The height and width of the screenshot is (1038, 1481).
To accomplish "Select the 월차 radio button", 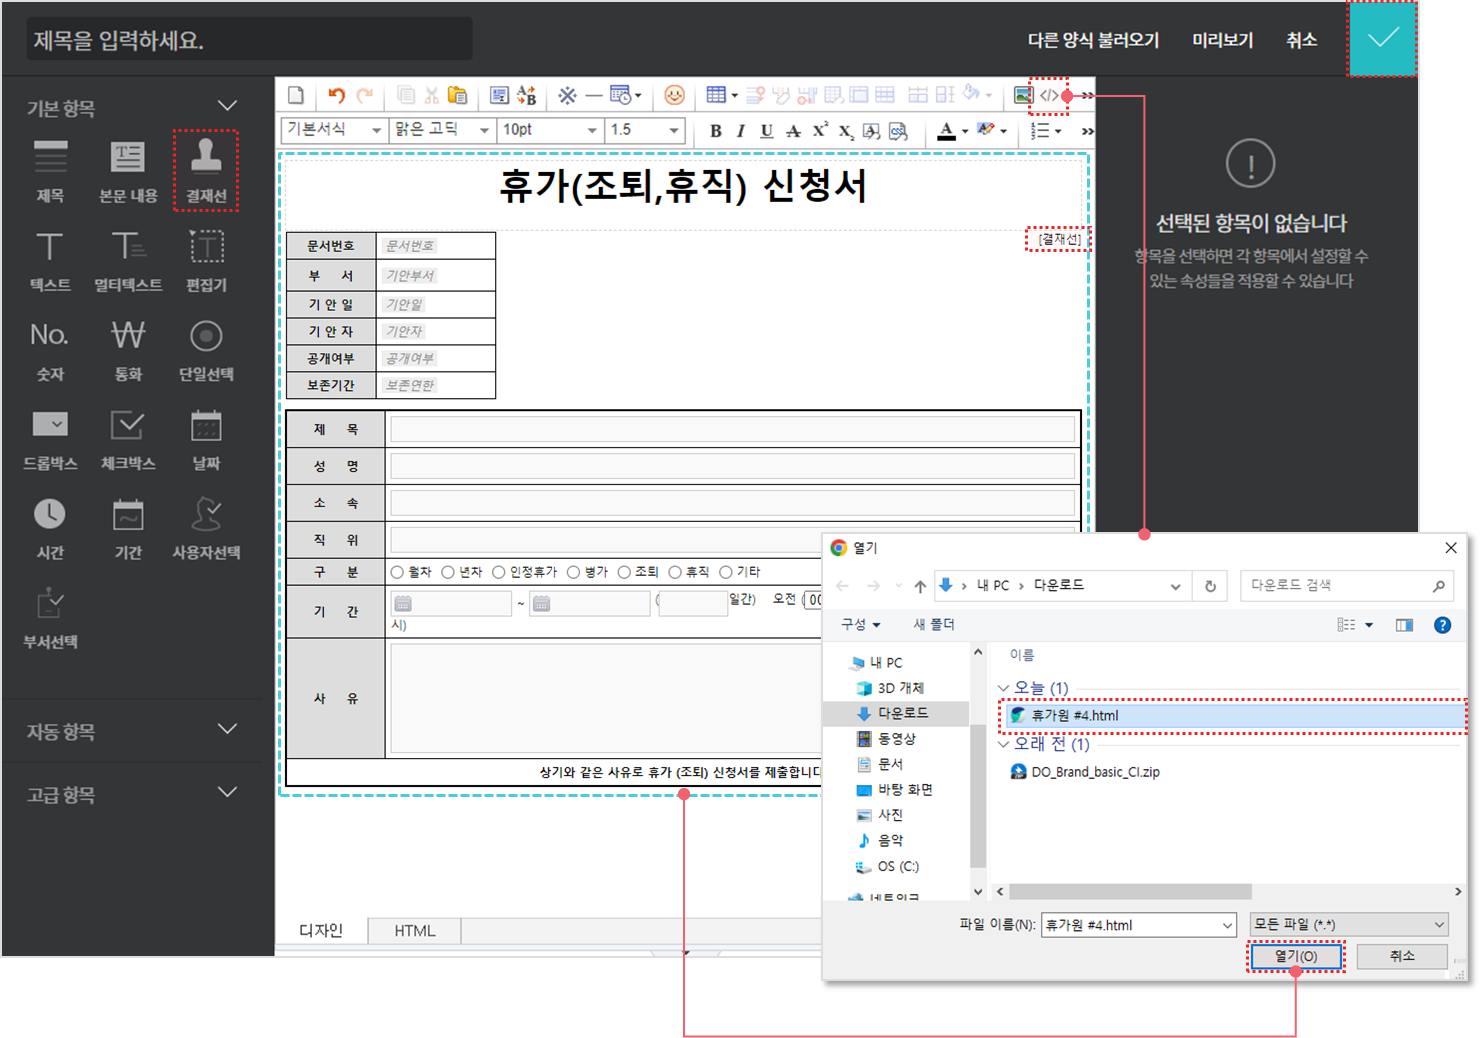I will click(398, 572).
